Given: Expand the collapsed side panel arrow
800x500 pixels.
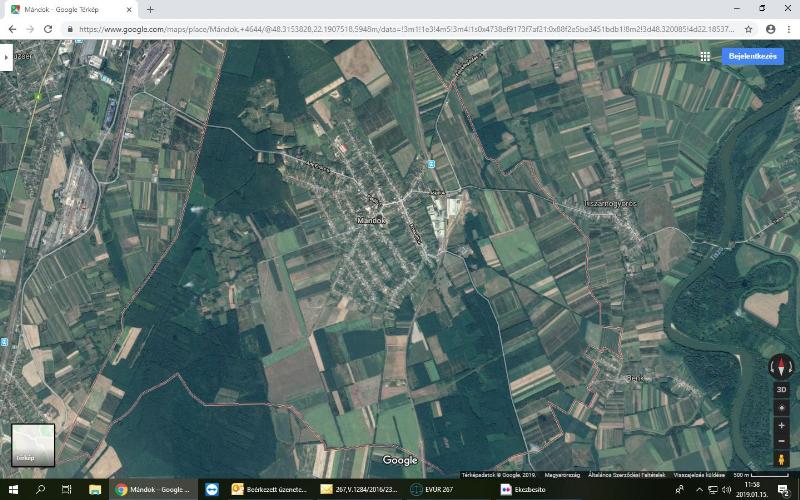Looking at the screenshot, I should pyautogui.click(x=6, y=57).
